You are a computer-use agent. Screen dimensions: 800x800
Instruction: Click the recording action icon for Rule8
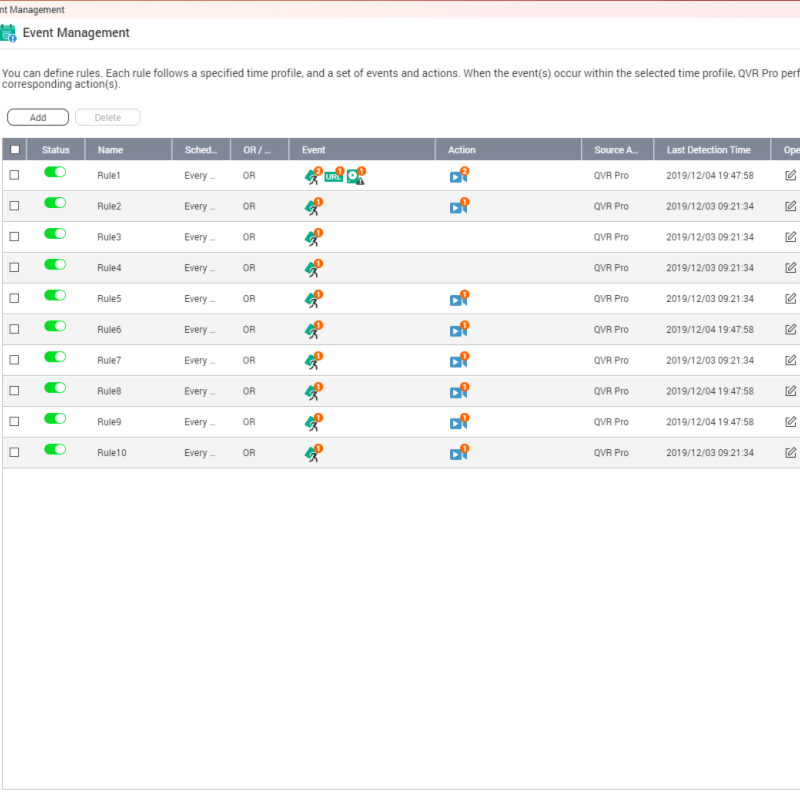(459, 391)
